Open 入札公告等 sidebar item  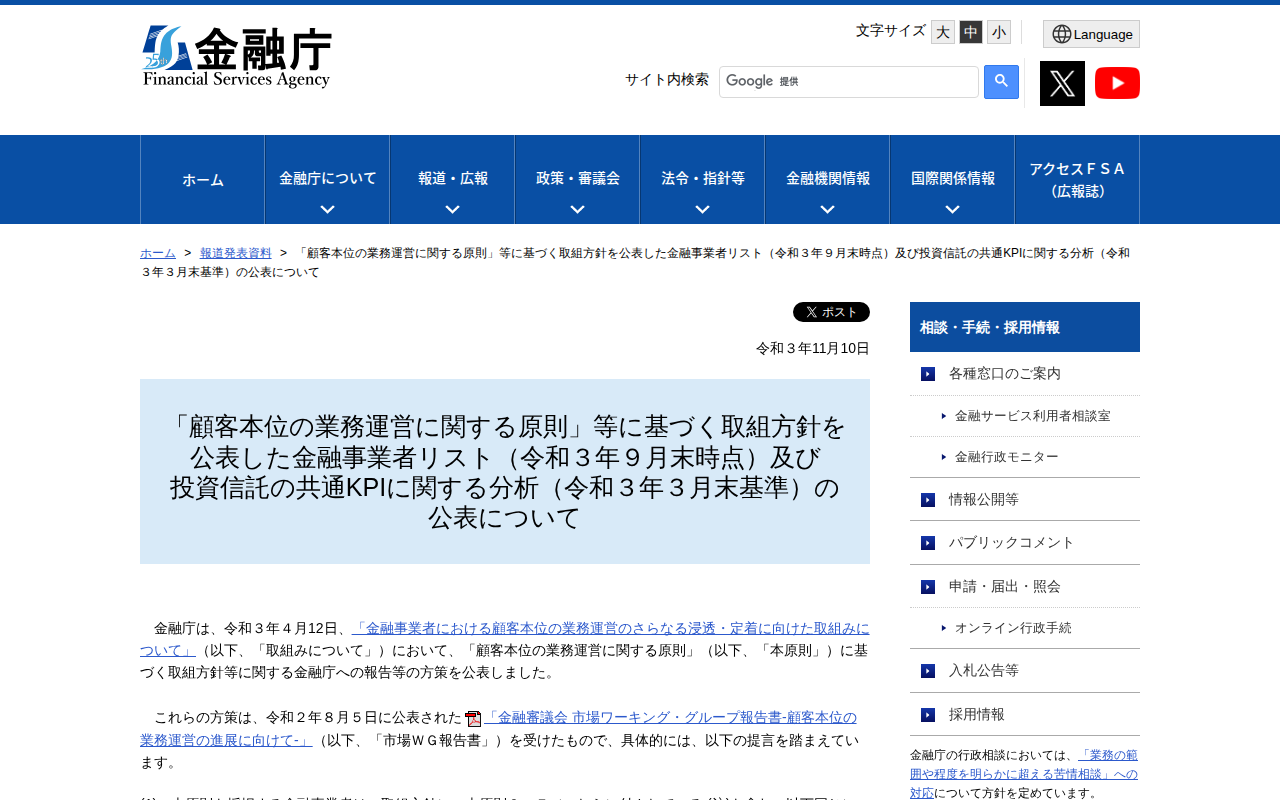pyautogui.click(x=984, y=671)
